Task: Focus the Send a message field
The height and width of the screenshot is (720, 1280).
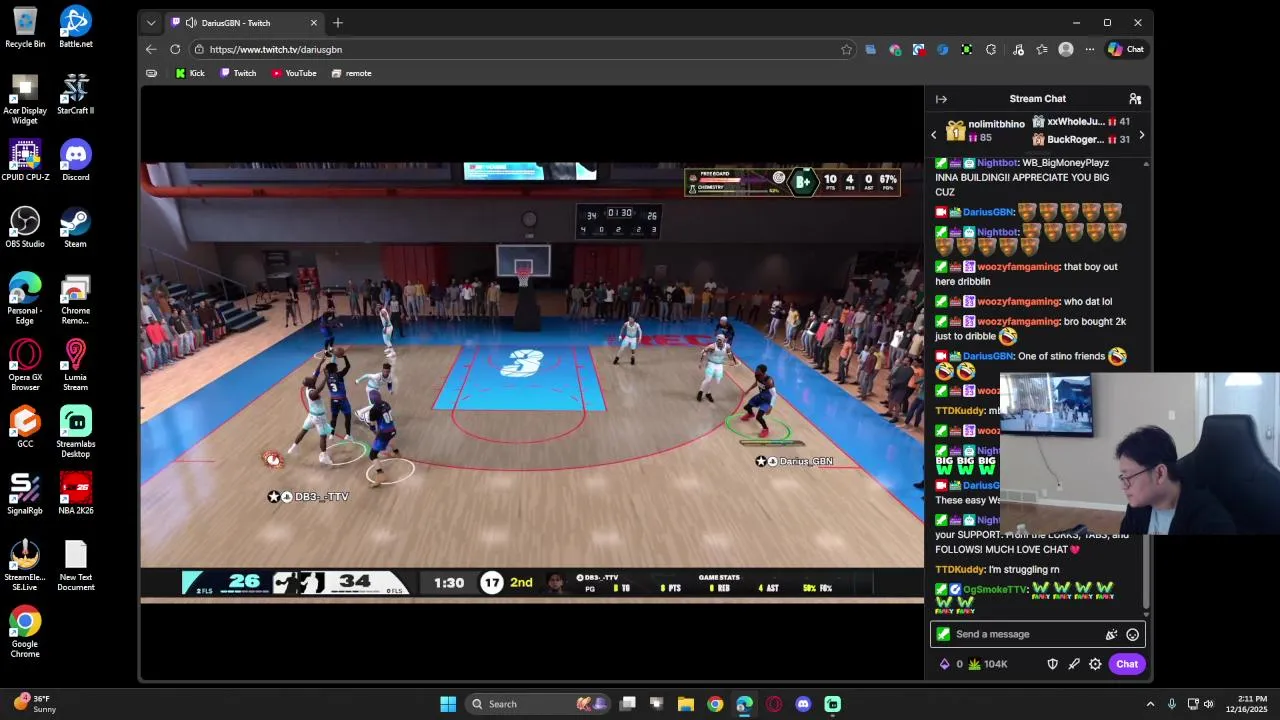Action: (x=1037, y=634)
